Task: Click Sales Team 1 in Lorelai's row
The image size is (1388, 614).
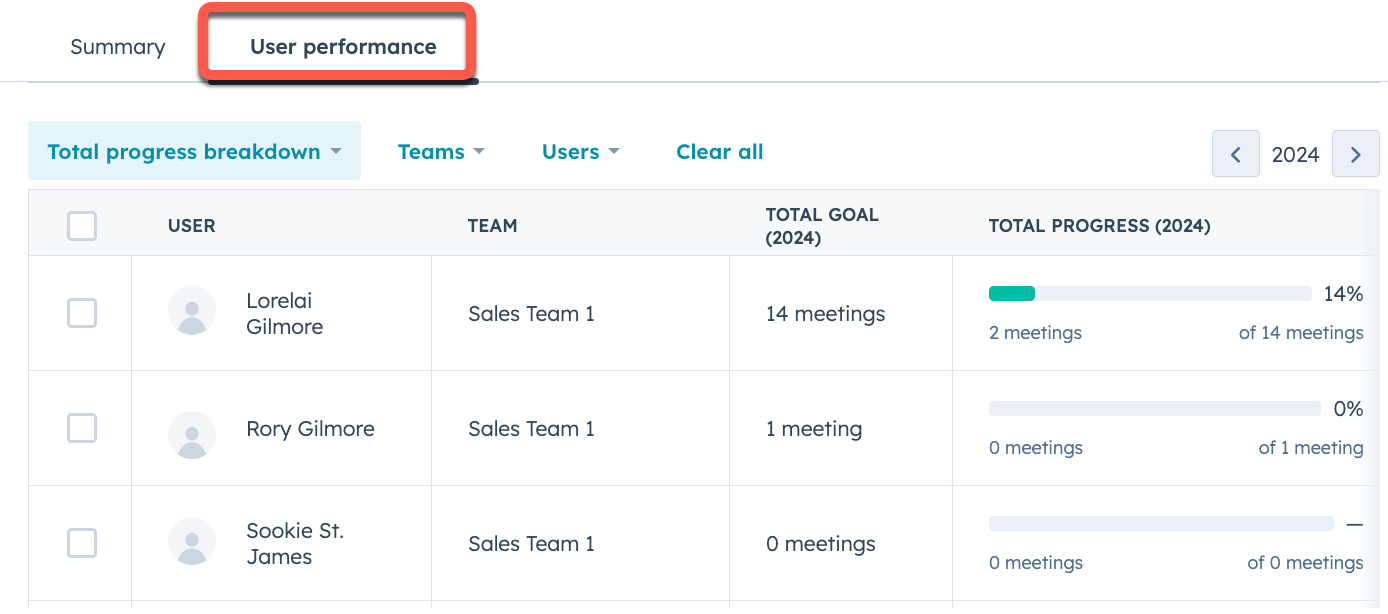Action: [x=531, y=314]
